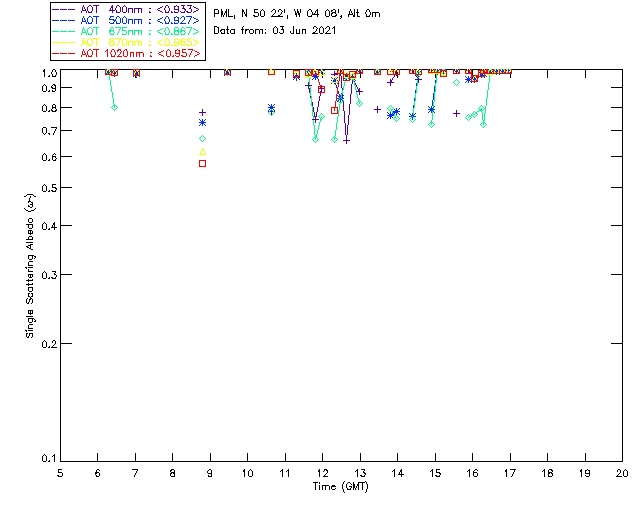640x512 pixels.
Task: Click the AOT 400nm legend entry
Action: point(127,9)
